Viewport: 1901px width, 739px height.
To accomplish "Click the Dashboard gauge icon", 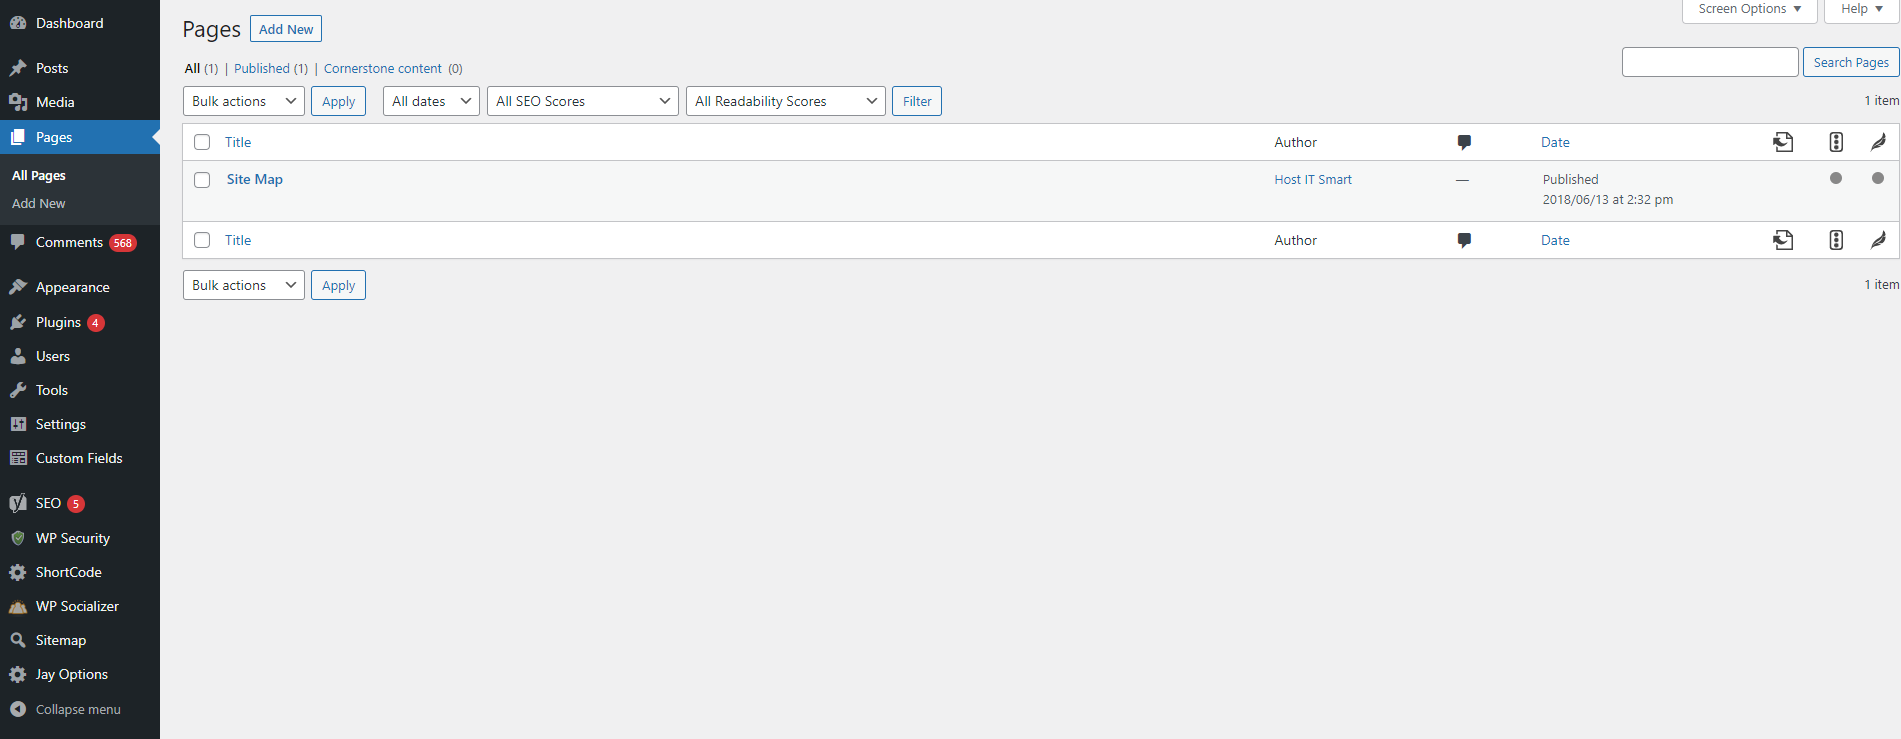I will [18, 23].
